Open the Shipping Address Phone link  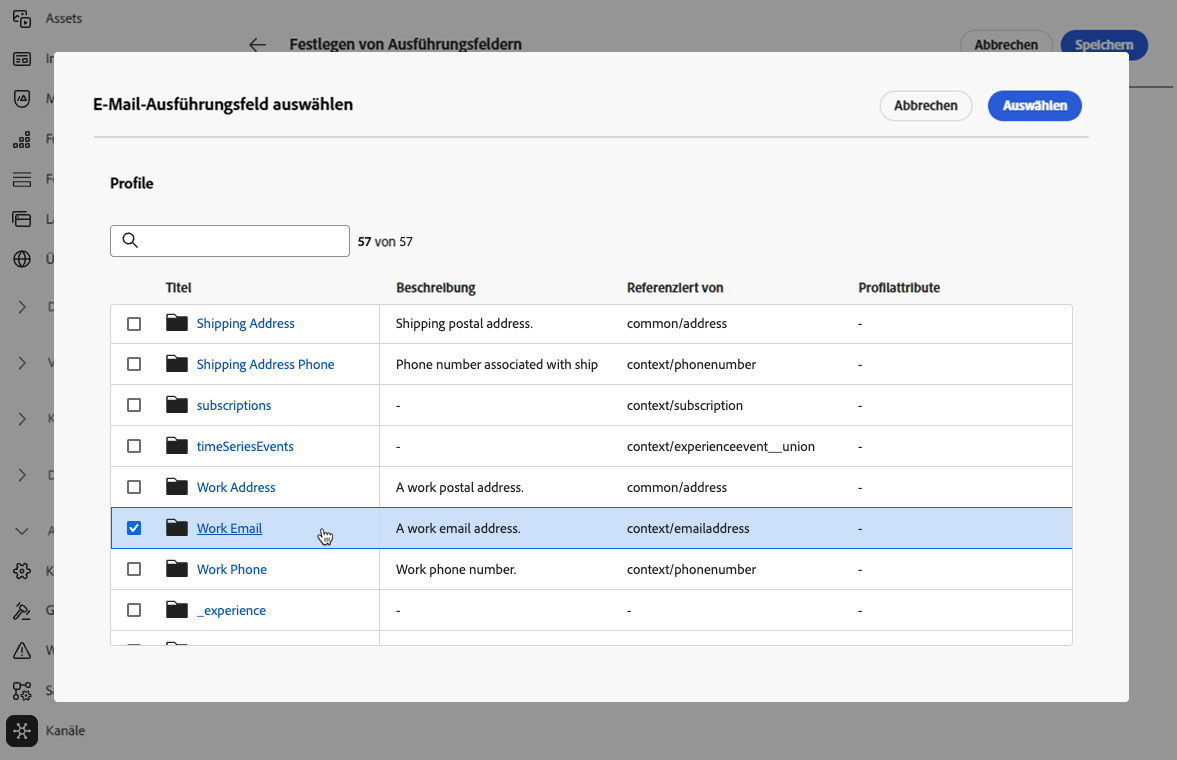point(265,364)
